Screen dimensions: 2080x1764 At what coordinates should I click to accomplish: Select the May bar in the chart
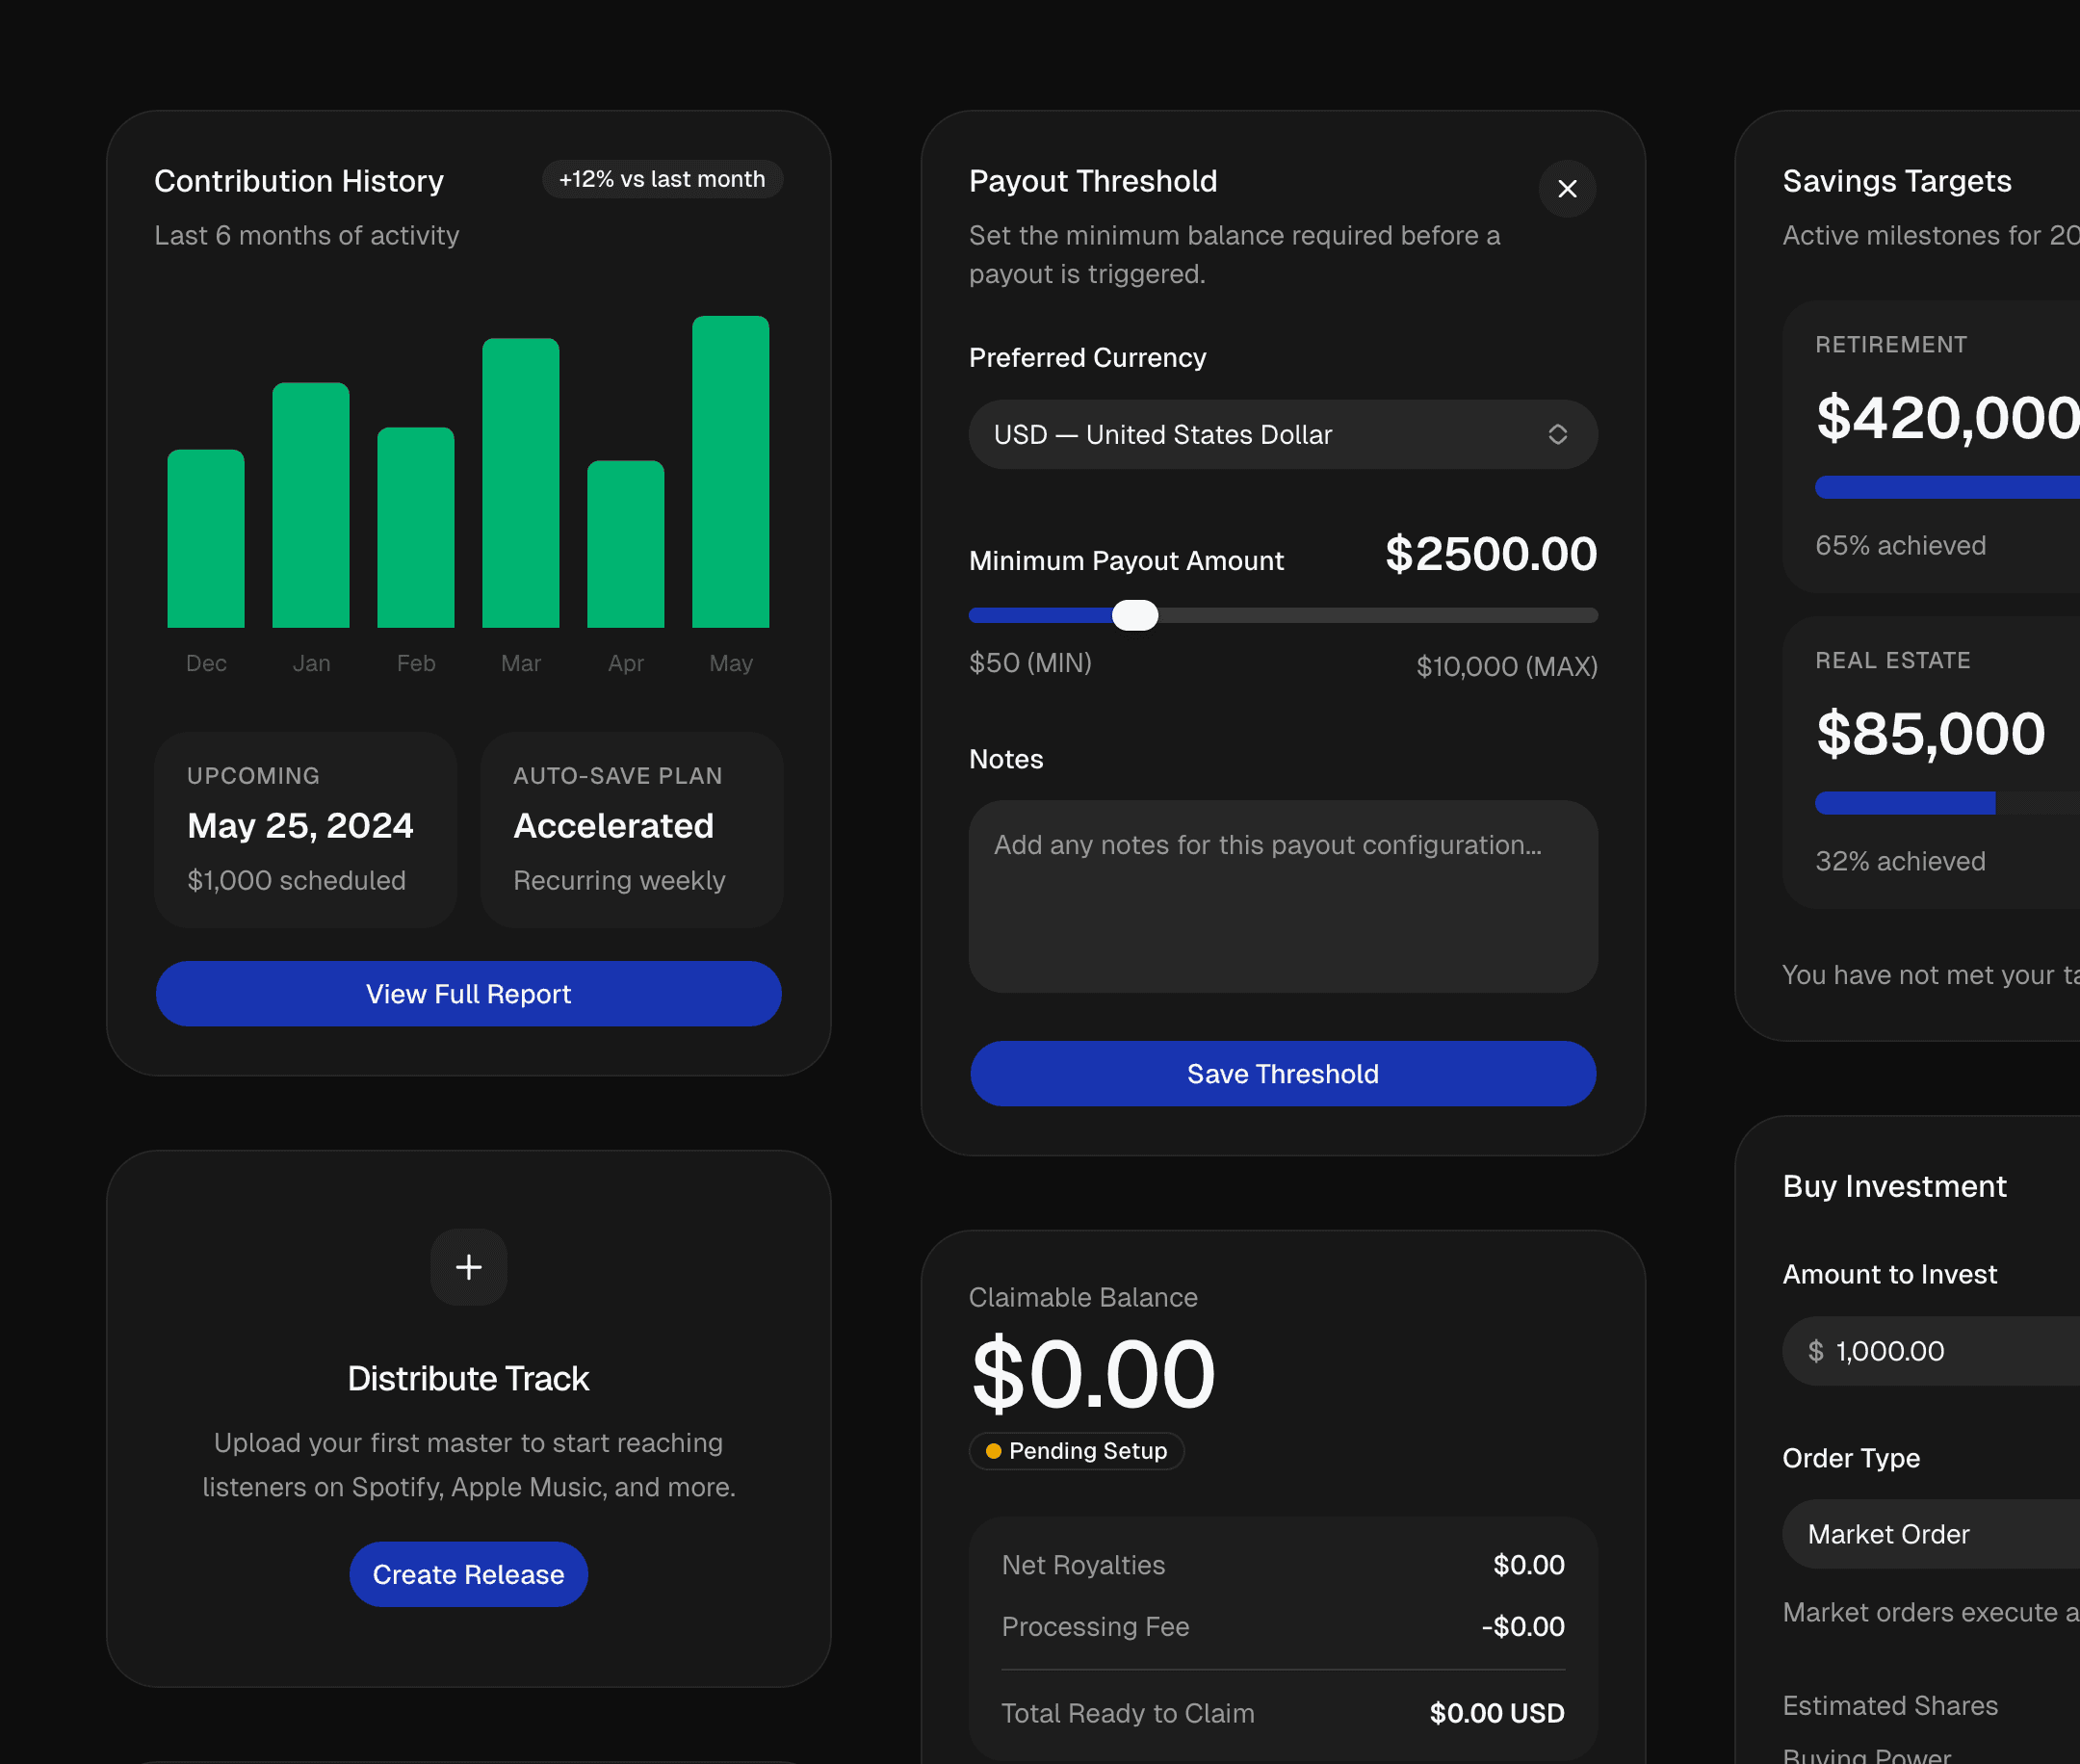point(730,472)
